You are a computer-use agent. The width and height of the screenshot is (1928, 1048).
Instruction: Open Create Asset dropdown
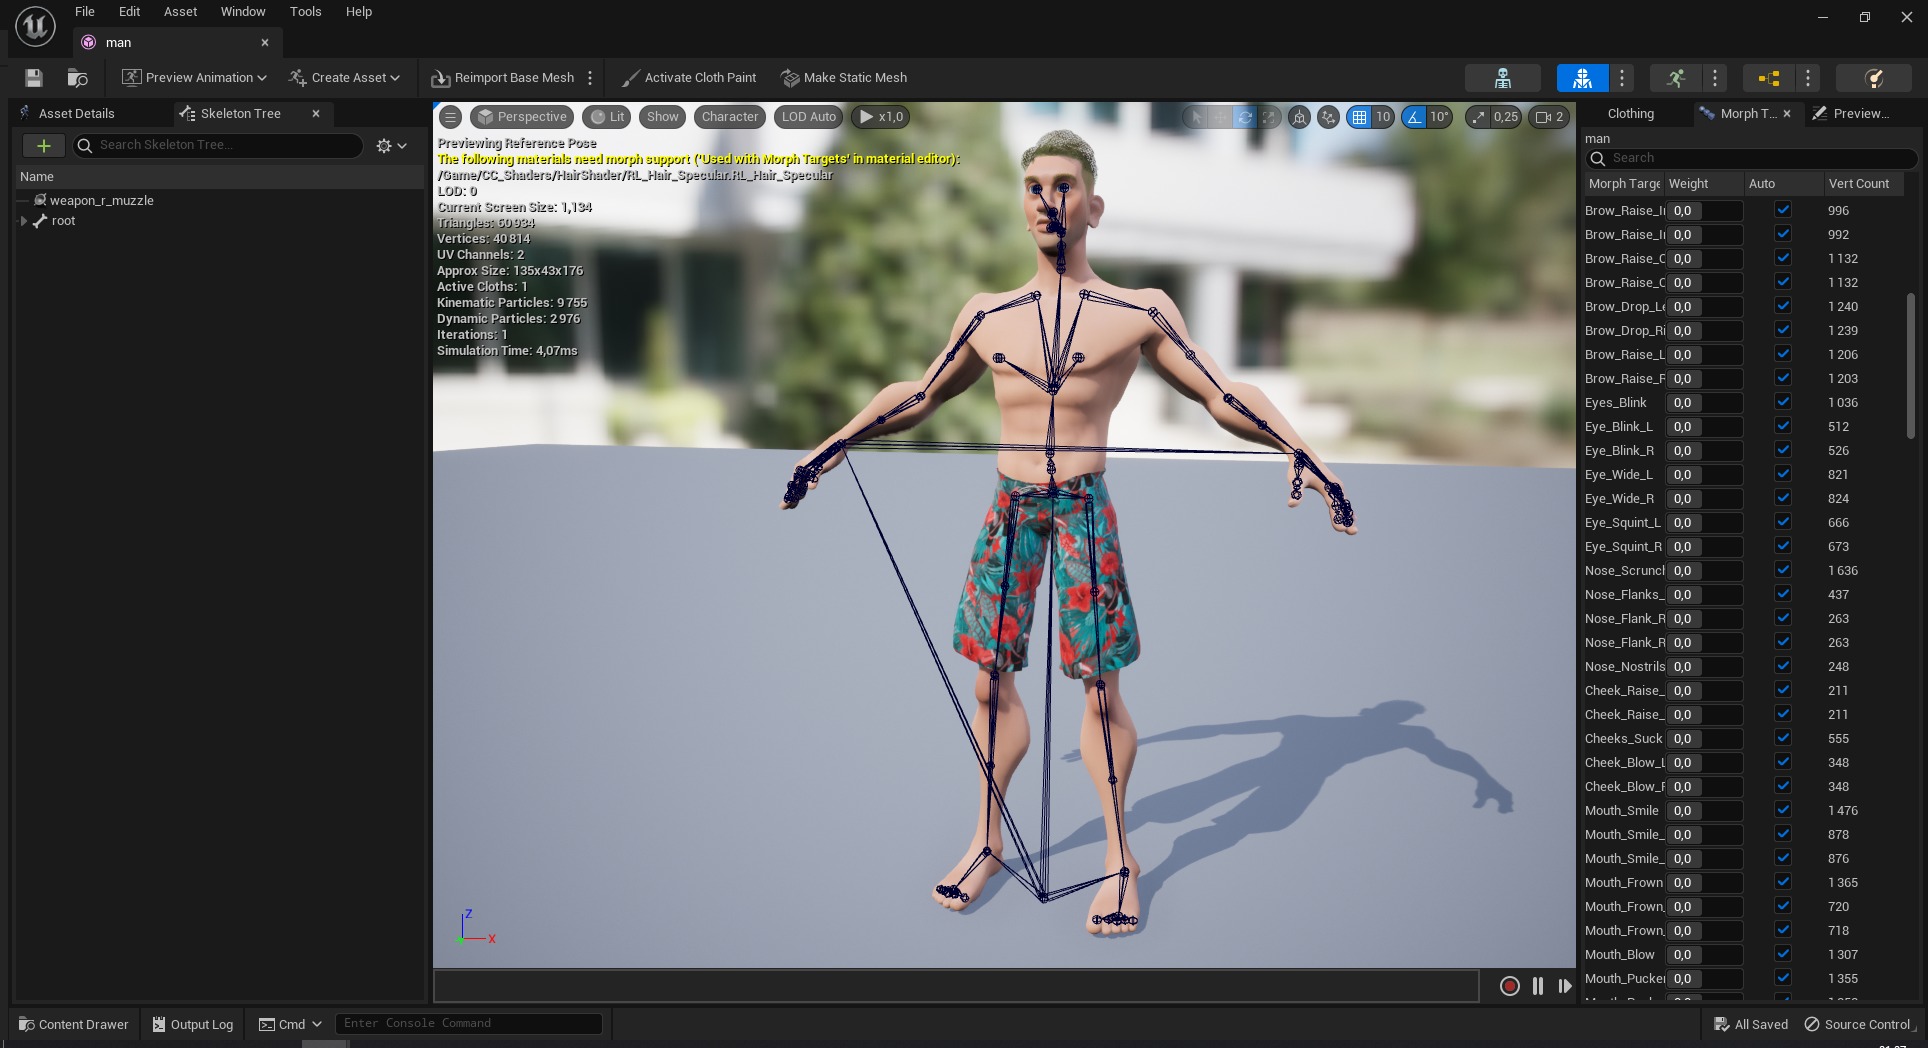[344, 78]
